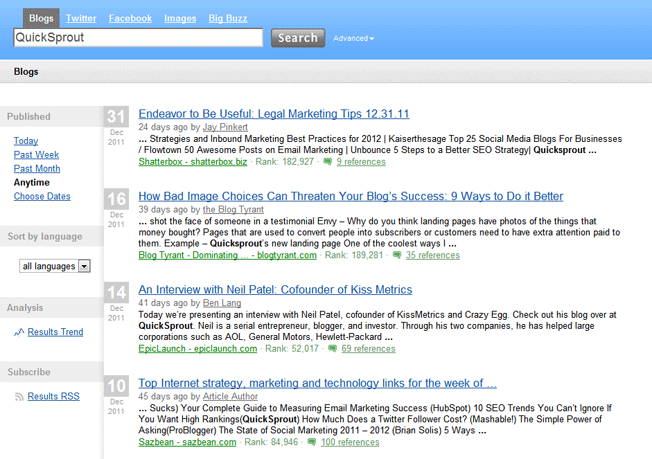Click references bubble icon beside 9 references

point(328,162)
